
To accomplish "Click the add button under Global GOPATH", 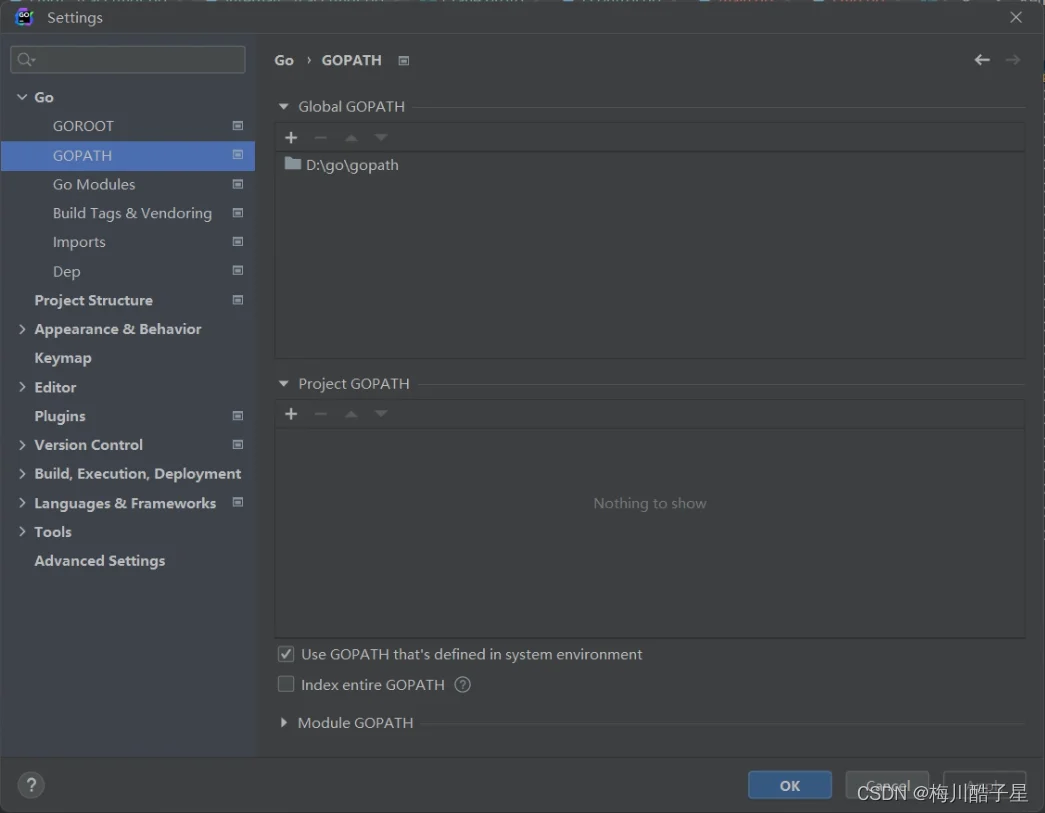I will 291,138.
